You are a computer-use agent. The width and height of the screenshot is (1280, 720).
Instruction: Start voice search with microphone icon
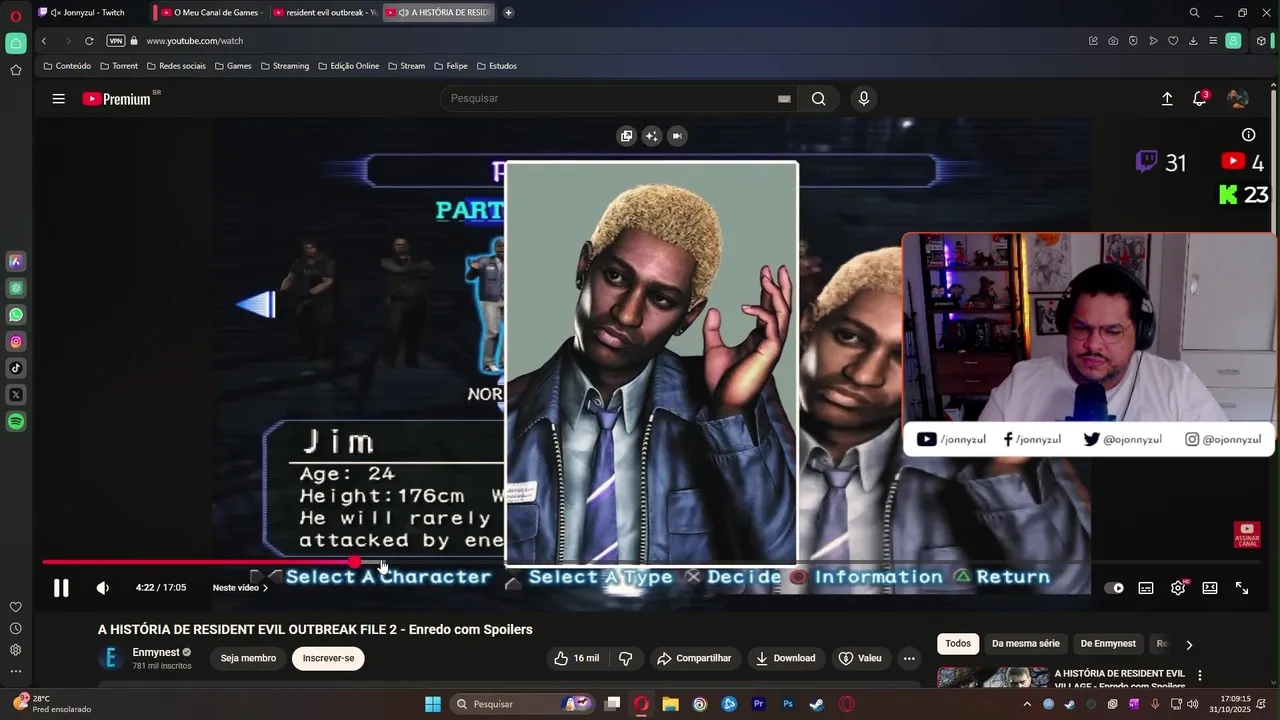pyautogui.click(x=864, y=98)
